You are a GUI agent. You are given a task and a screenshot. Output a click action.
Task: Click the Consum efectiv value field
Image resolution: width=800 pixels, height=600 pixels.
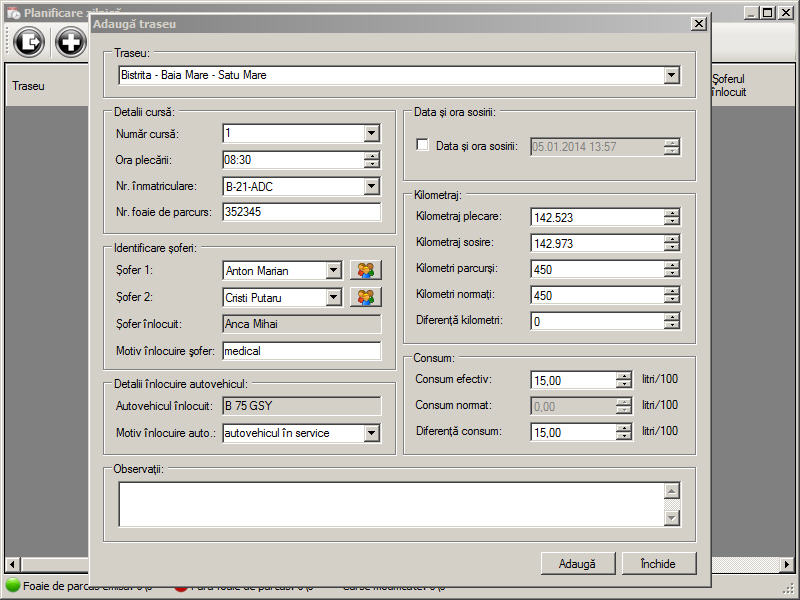click(573, 380)
